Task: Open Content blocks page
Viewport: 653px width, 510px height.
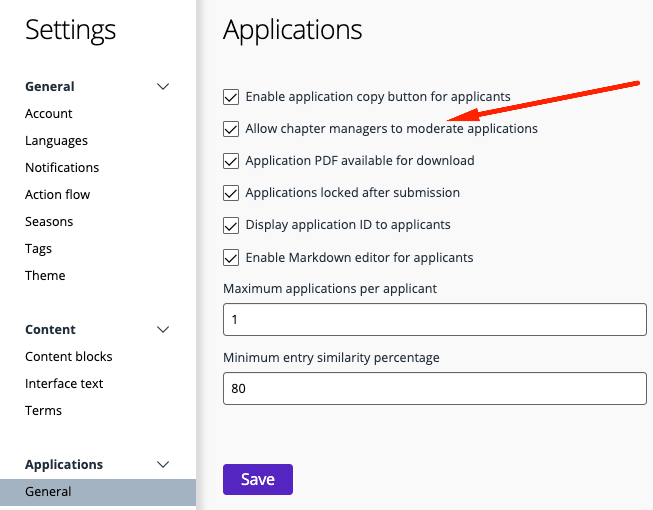Action: pos(69,357)
